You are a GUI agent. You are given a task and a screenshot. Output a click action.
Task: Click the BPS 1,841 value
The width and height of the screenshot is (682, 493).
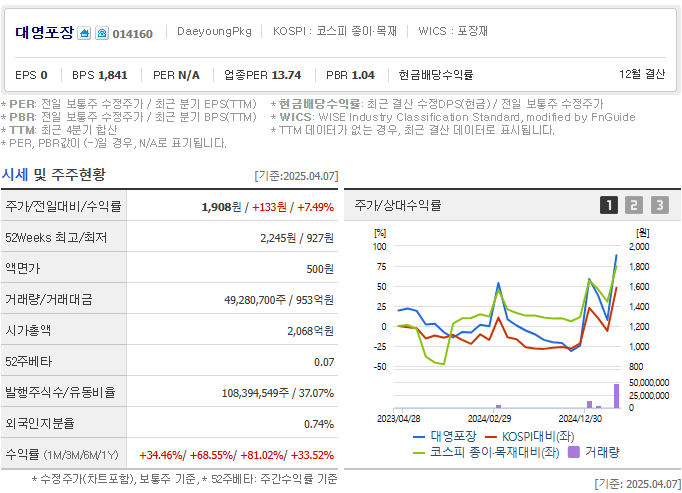tap(100, 75)
